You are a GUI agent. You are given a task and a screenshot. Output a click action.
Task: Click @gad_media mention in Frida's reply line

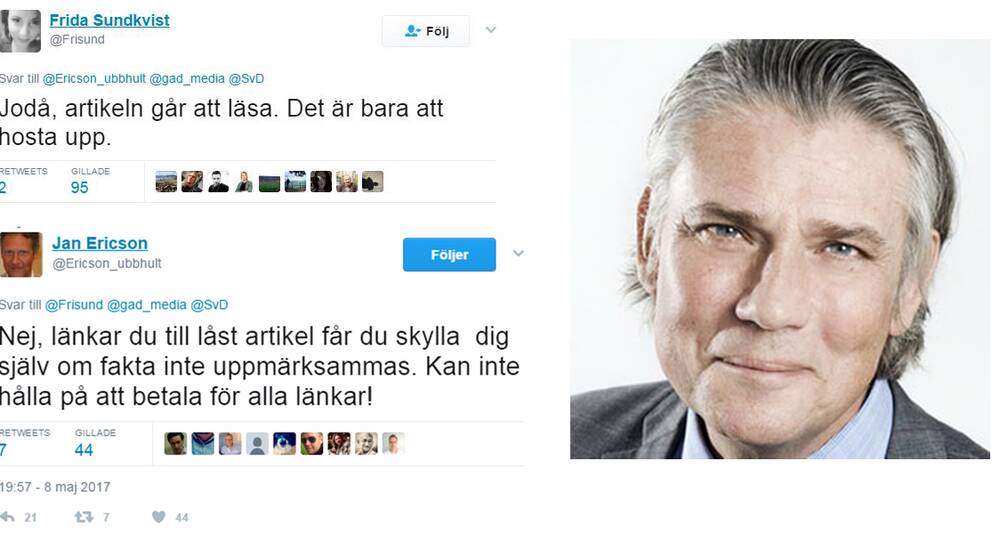pos(187,78)
